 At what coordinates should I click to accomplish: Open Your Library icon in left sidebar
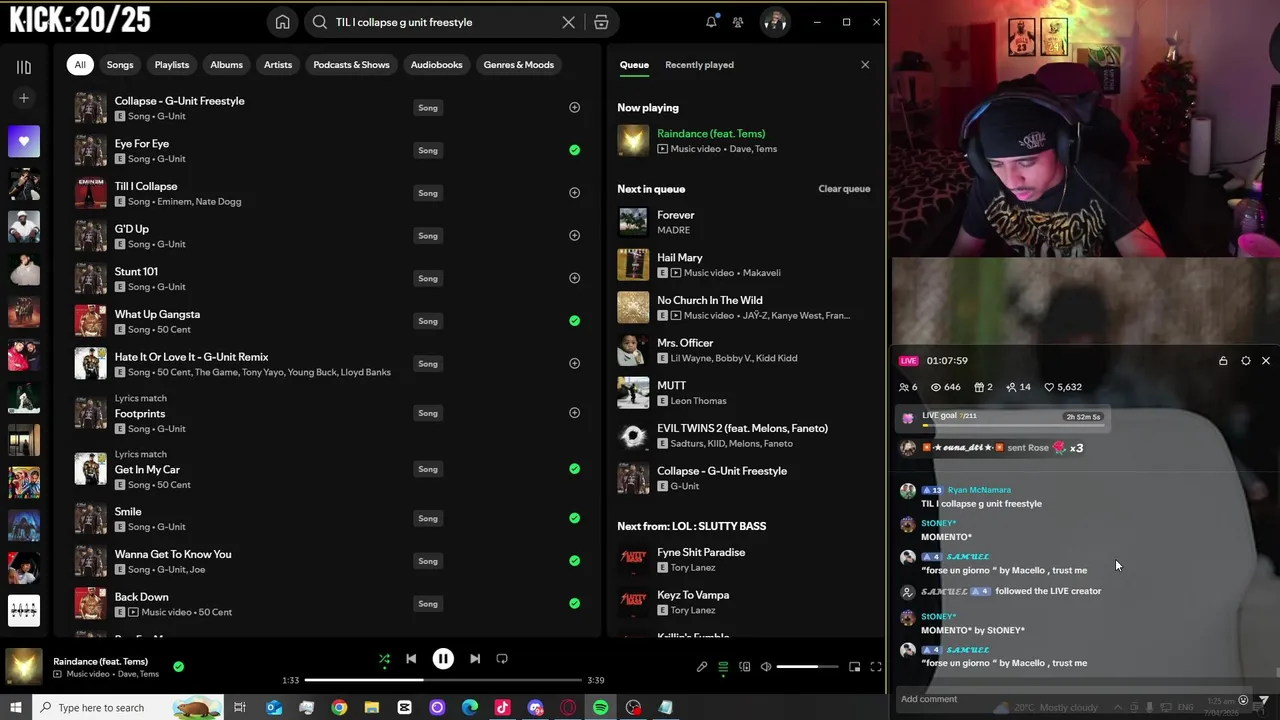pos(24,67)
